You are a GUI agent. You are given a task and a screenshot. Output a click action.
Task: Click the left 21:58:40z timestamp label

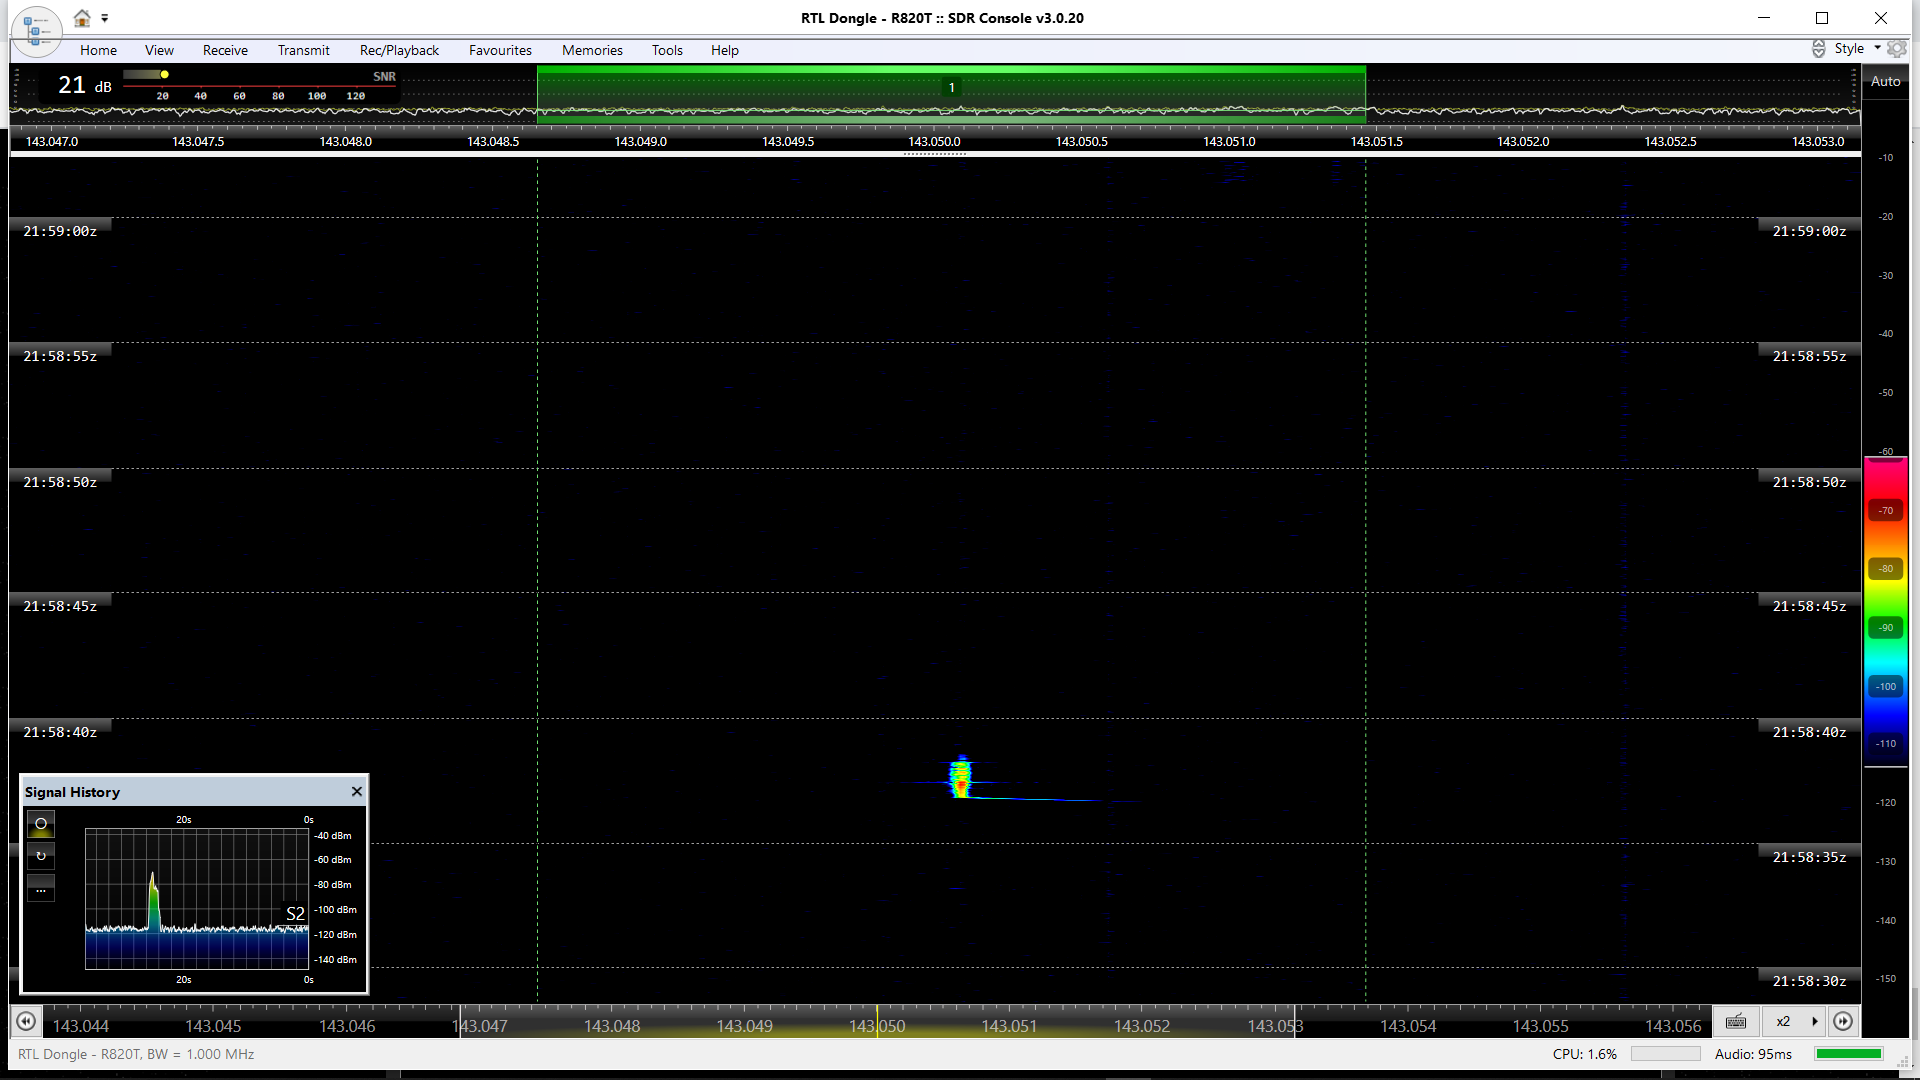pyautogui.click(x=60, y=732)
